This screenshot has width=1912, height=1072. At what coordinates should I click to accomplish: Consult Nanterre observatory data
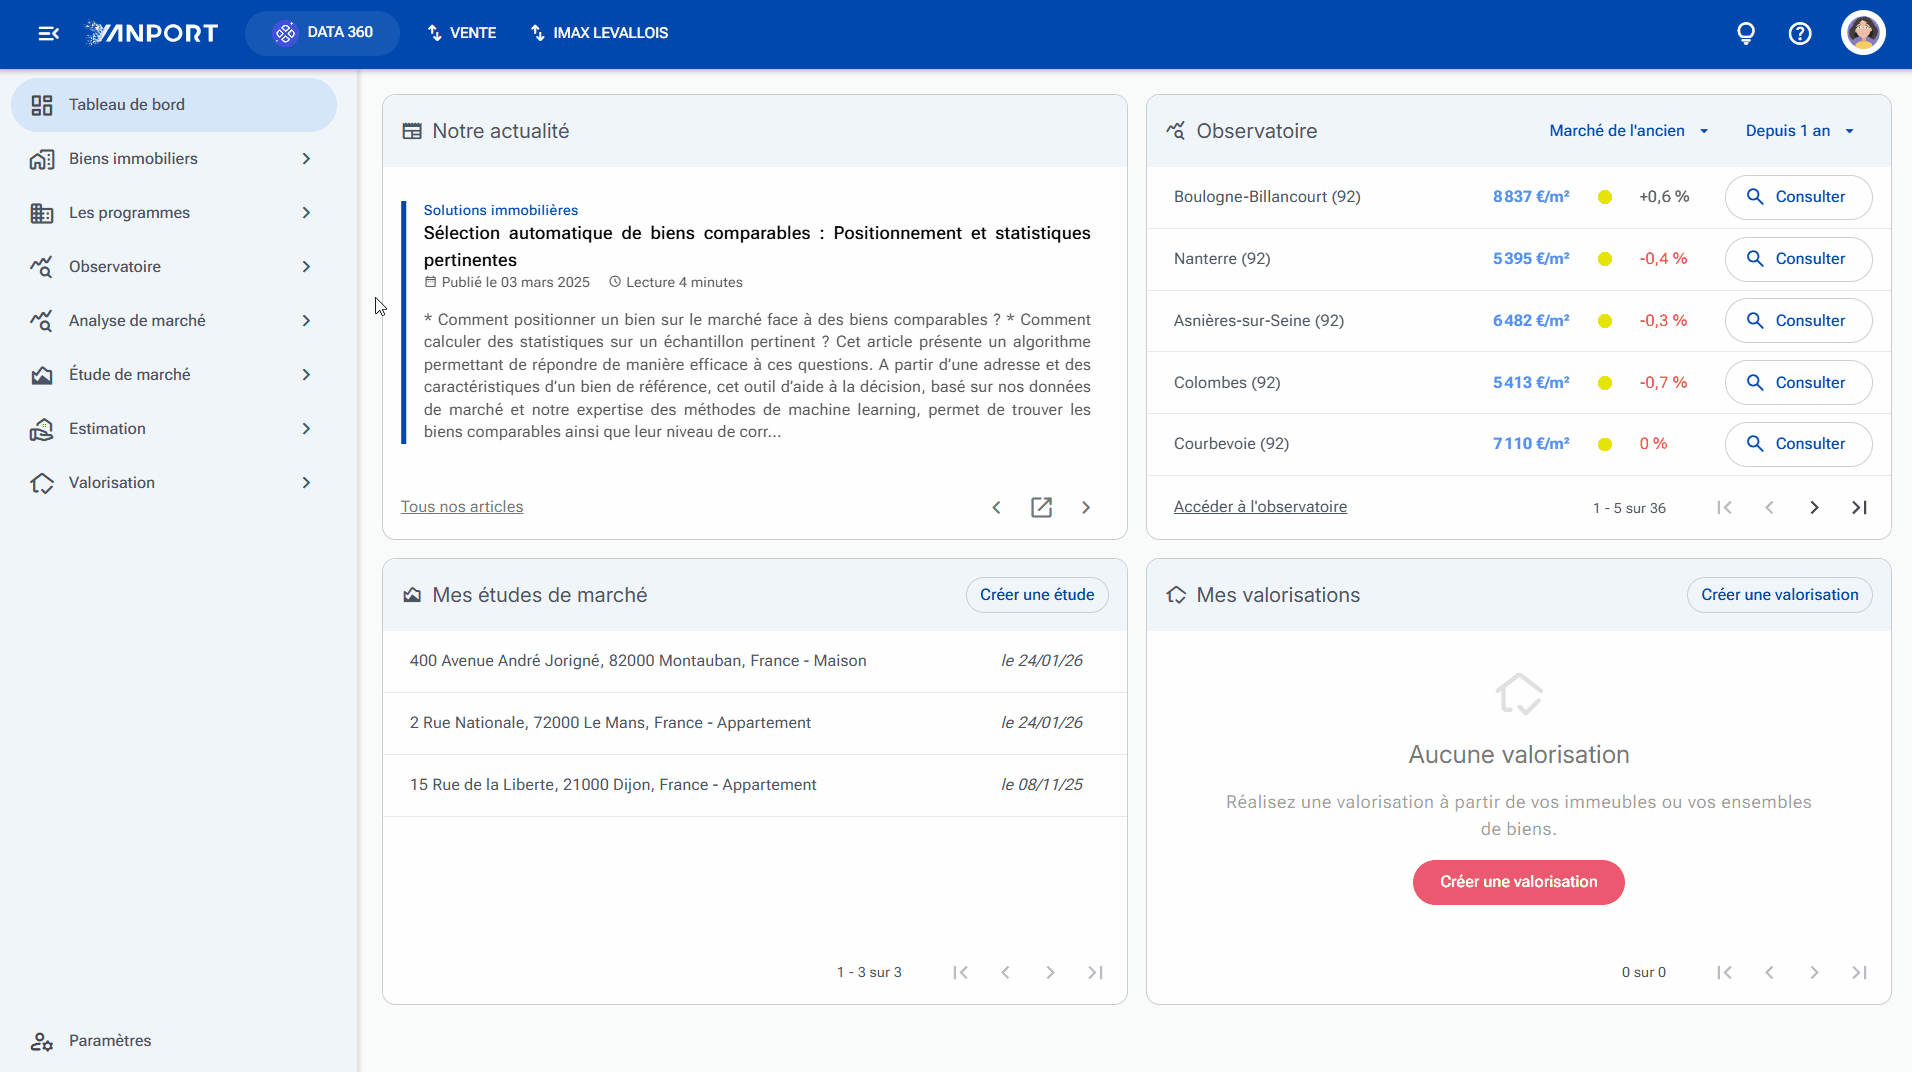[1798, 259]
